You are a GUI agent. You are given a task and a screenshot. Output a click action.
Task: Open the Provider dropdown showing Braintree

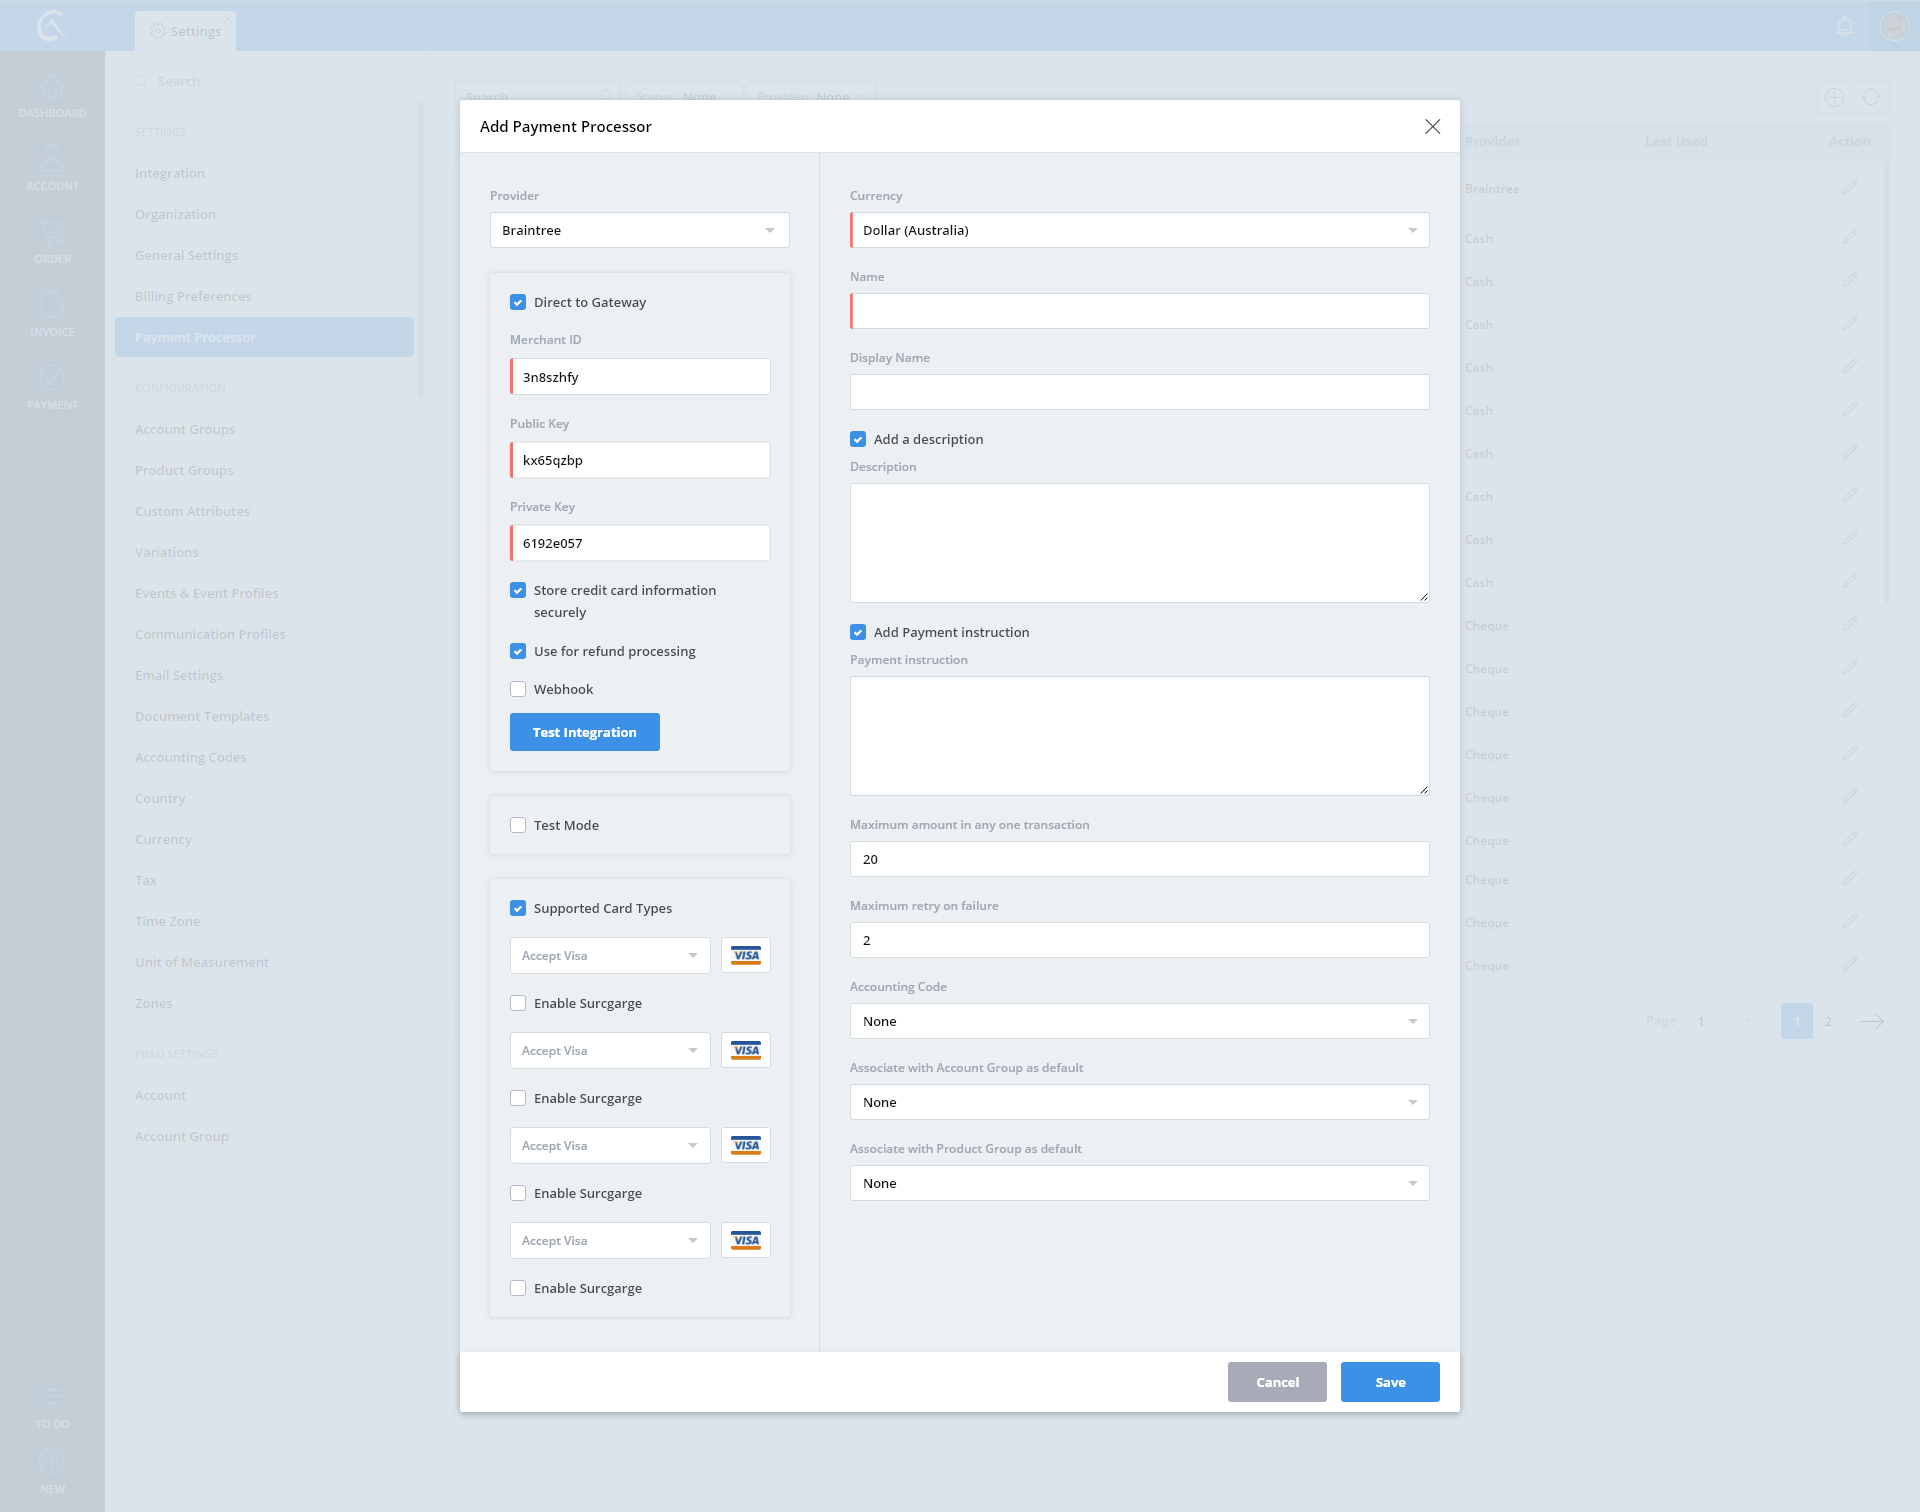(639, 230)
